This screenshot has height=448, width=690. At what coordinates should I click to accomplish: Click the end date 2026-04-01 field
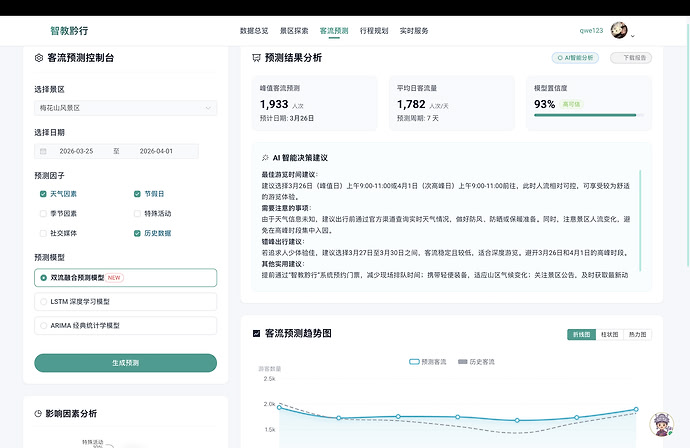click(x=156, y=151)
